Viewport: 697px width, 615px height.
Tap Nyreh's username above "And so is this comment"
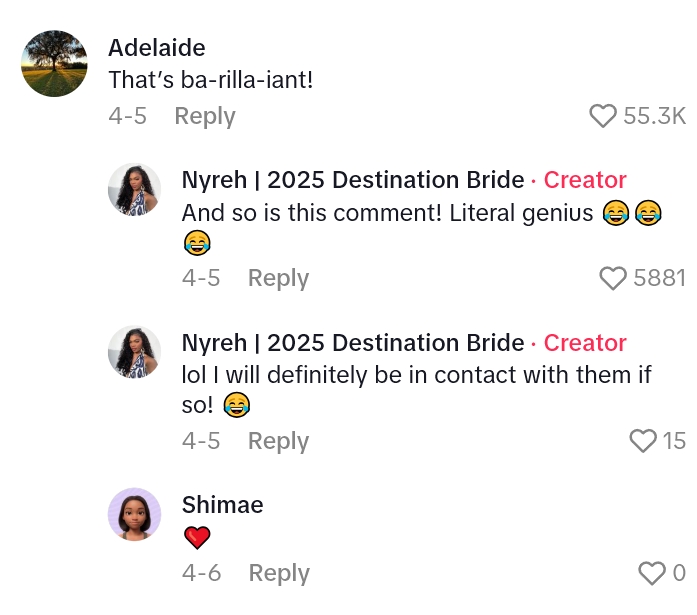[352, 180]
